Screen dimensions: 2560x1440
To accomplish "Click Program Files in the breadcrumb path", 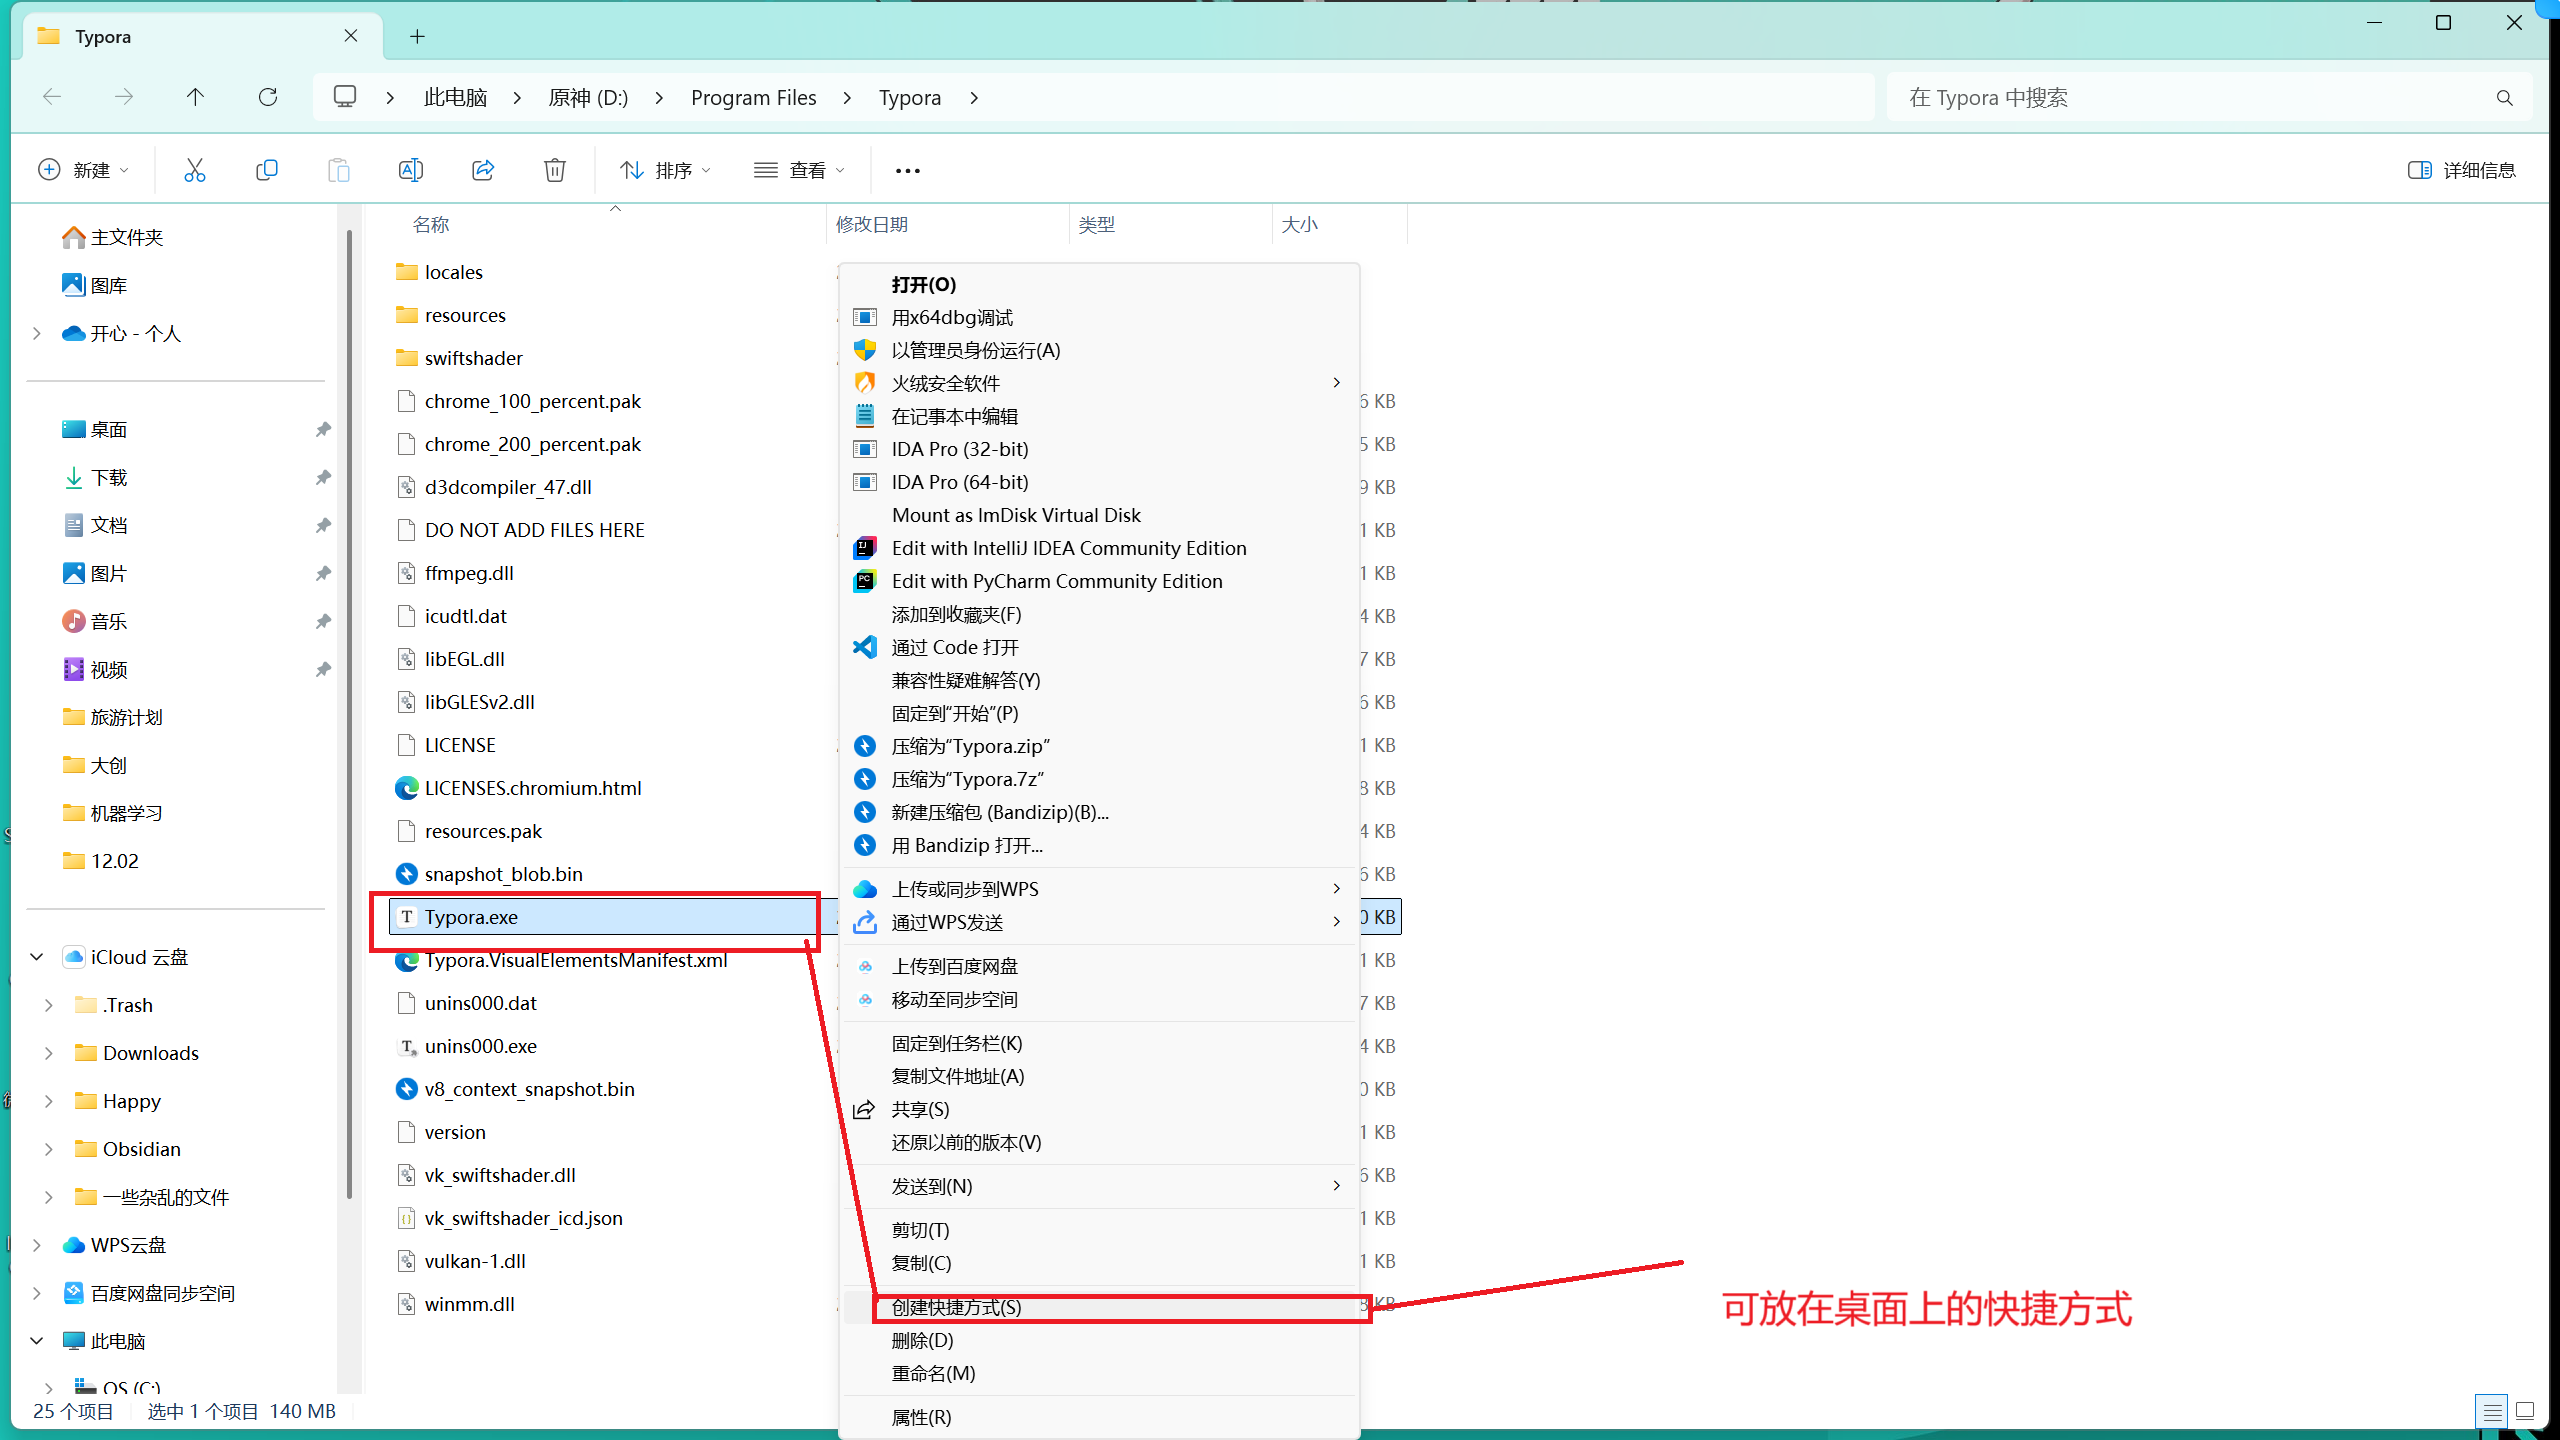I will (x=753, y=97).
